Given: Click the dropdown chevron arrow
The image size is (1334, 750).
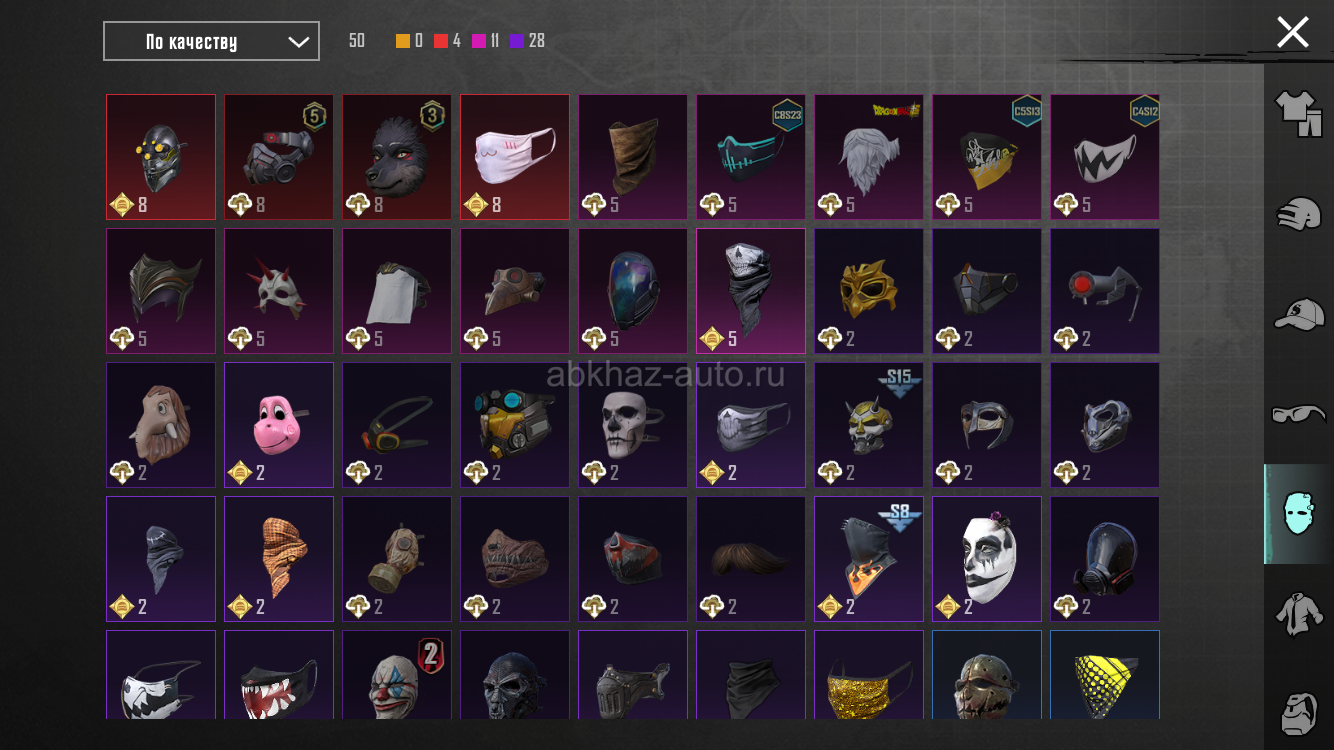Looking at the screenshot, I should pos(297,42).
